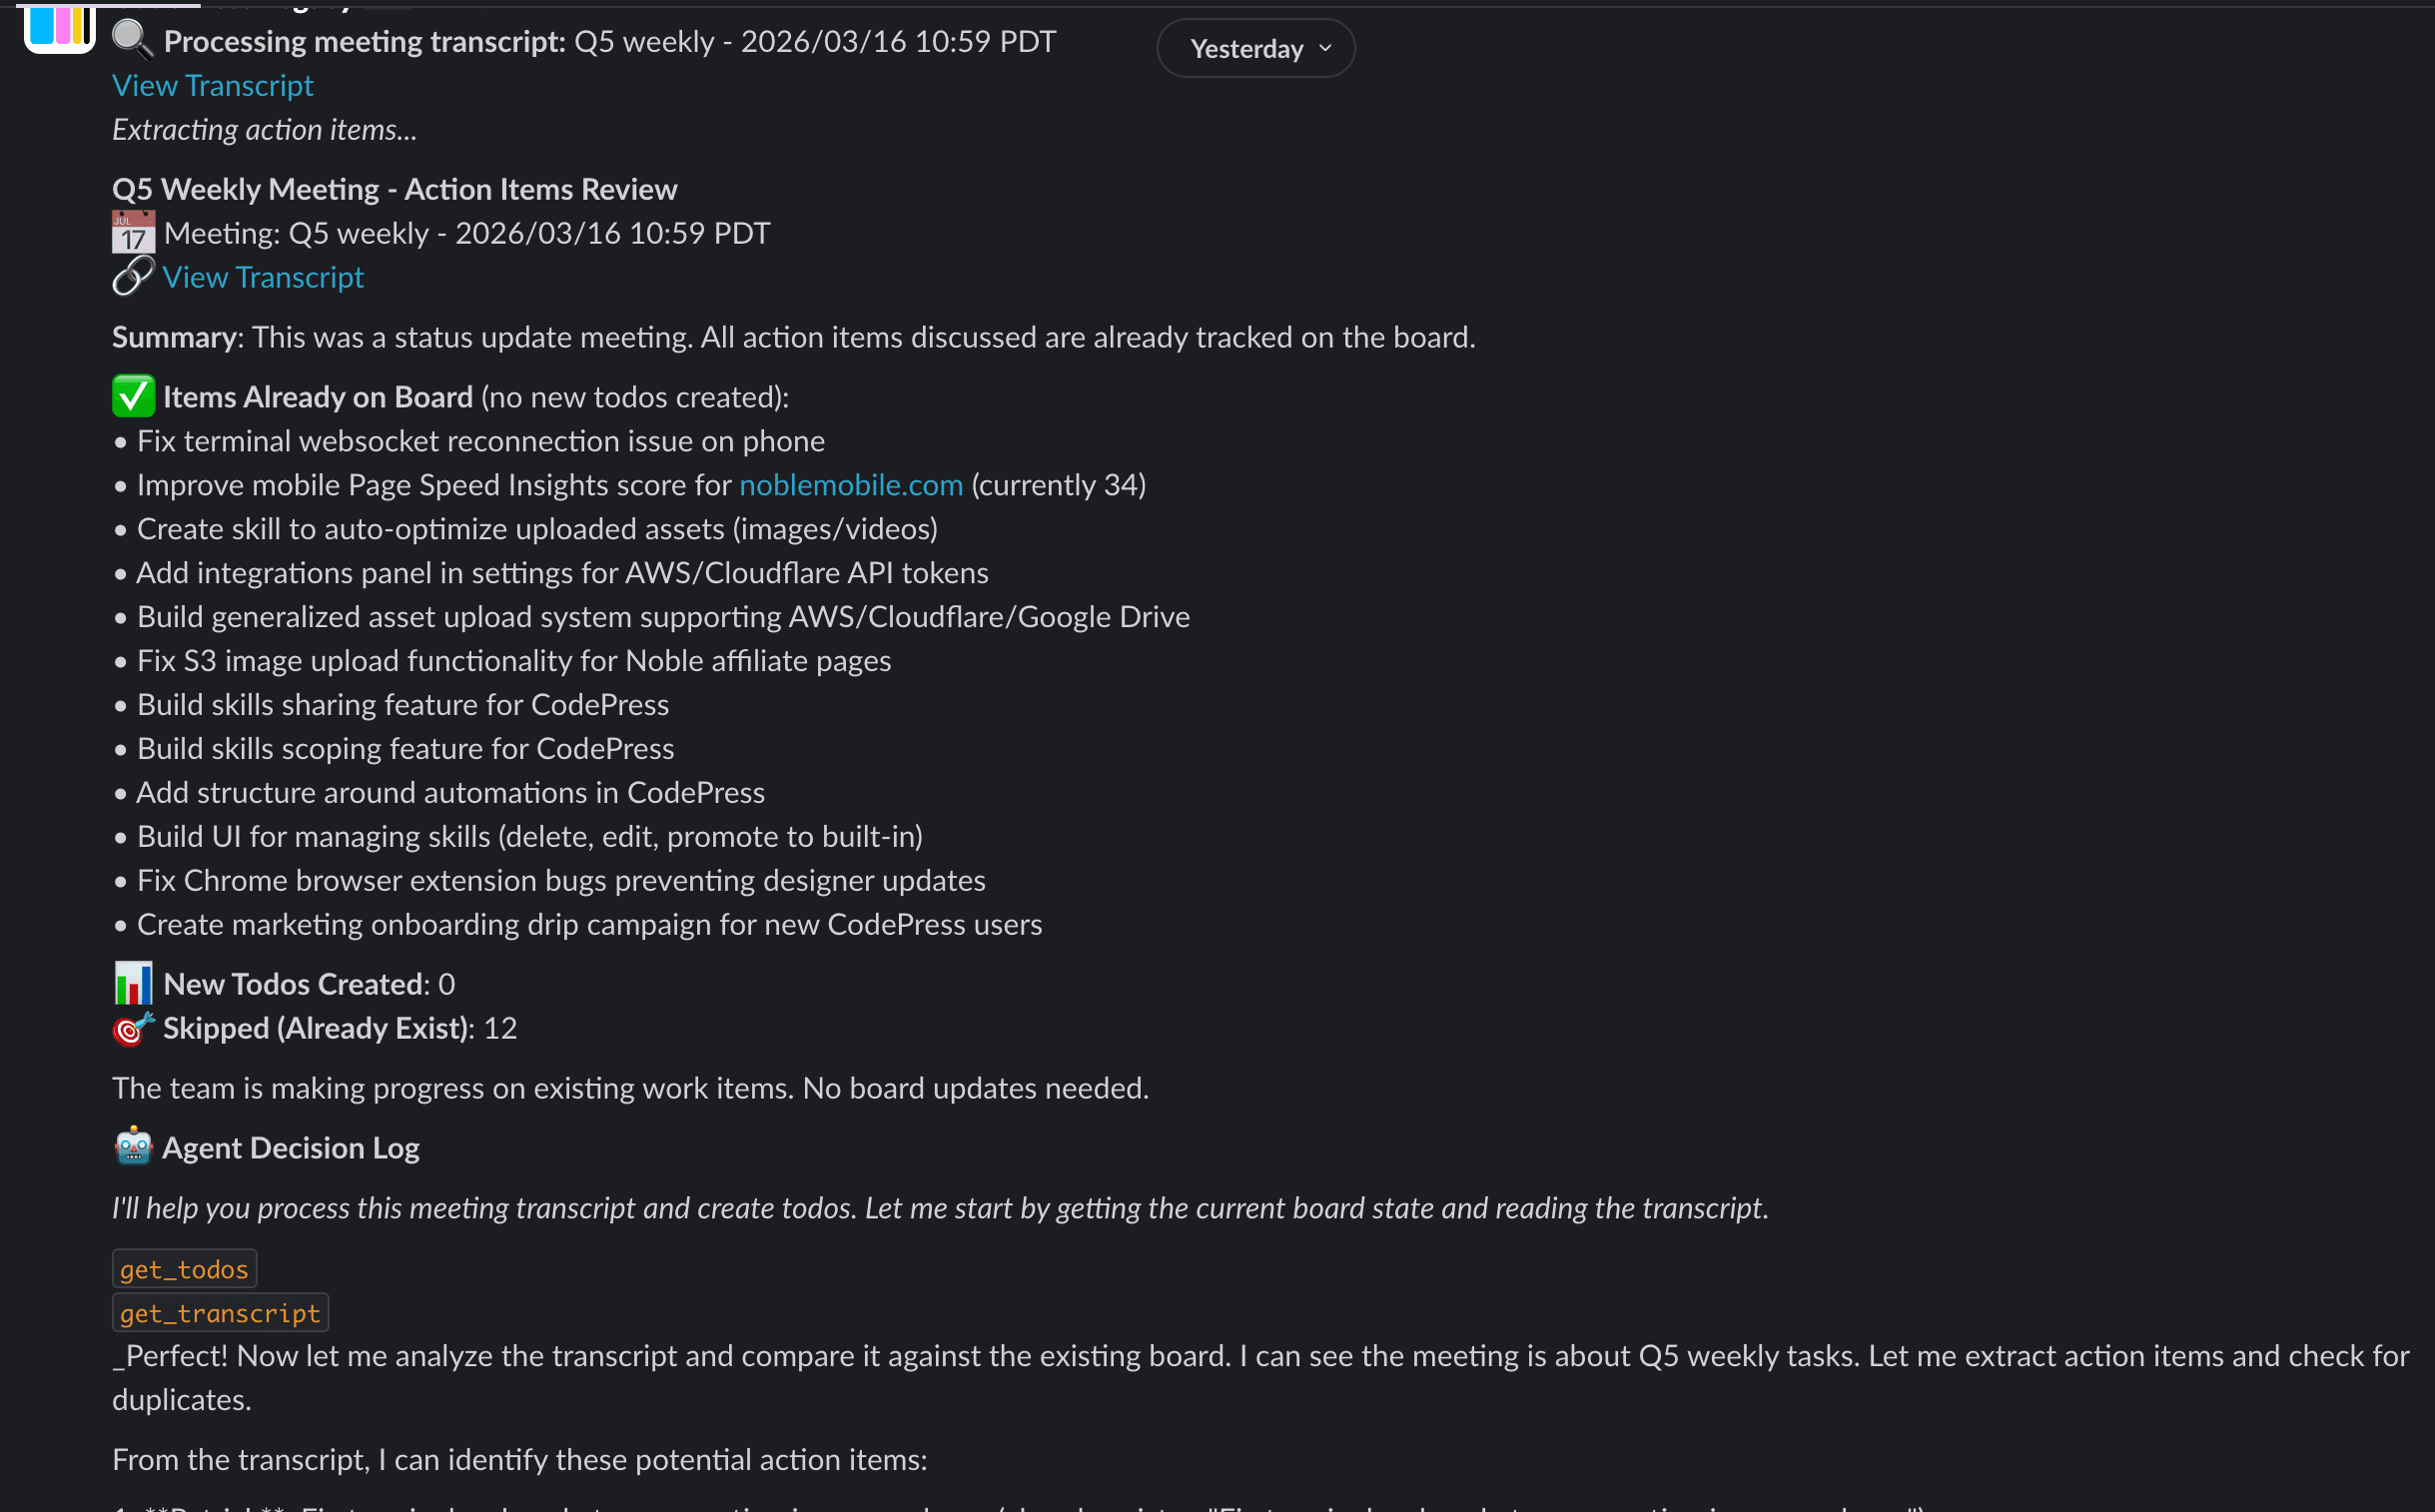Expand the chevron on the Yesterday selector
The image size is (2435, 1512).
click(1326, 47)
